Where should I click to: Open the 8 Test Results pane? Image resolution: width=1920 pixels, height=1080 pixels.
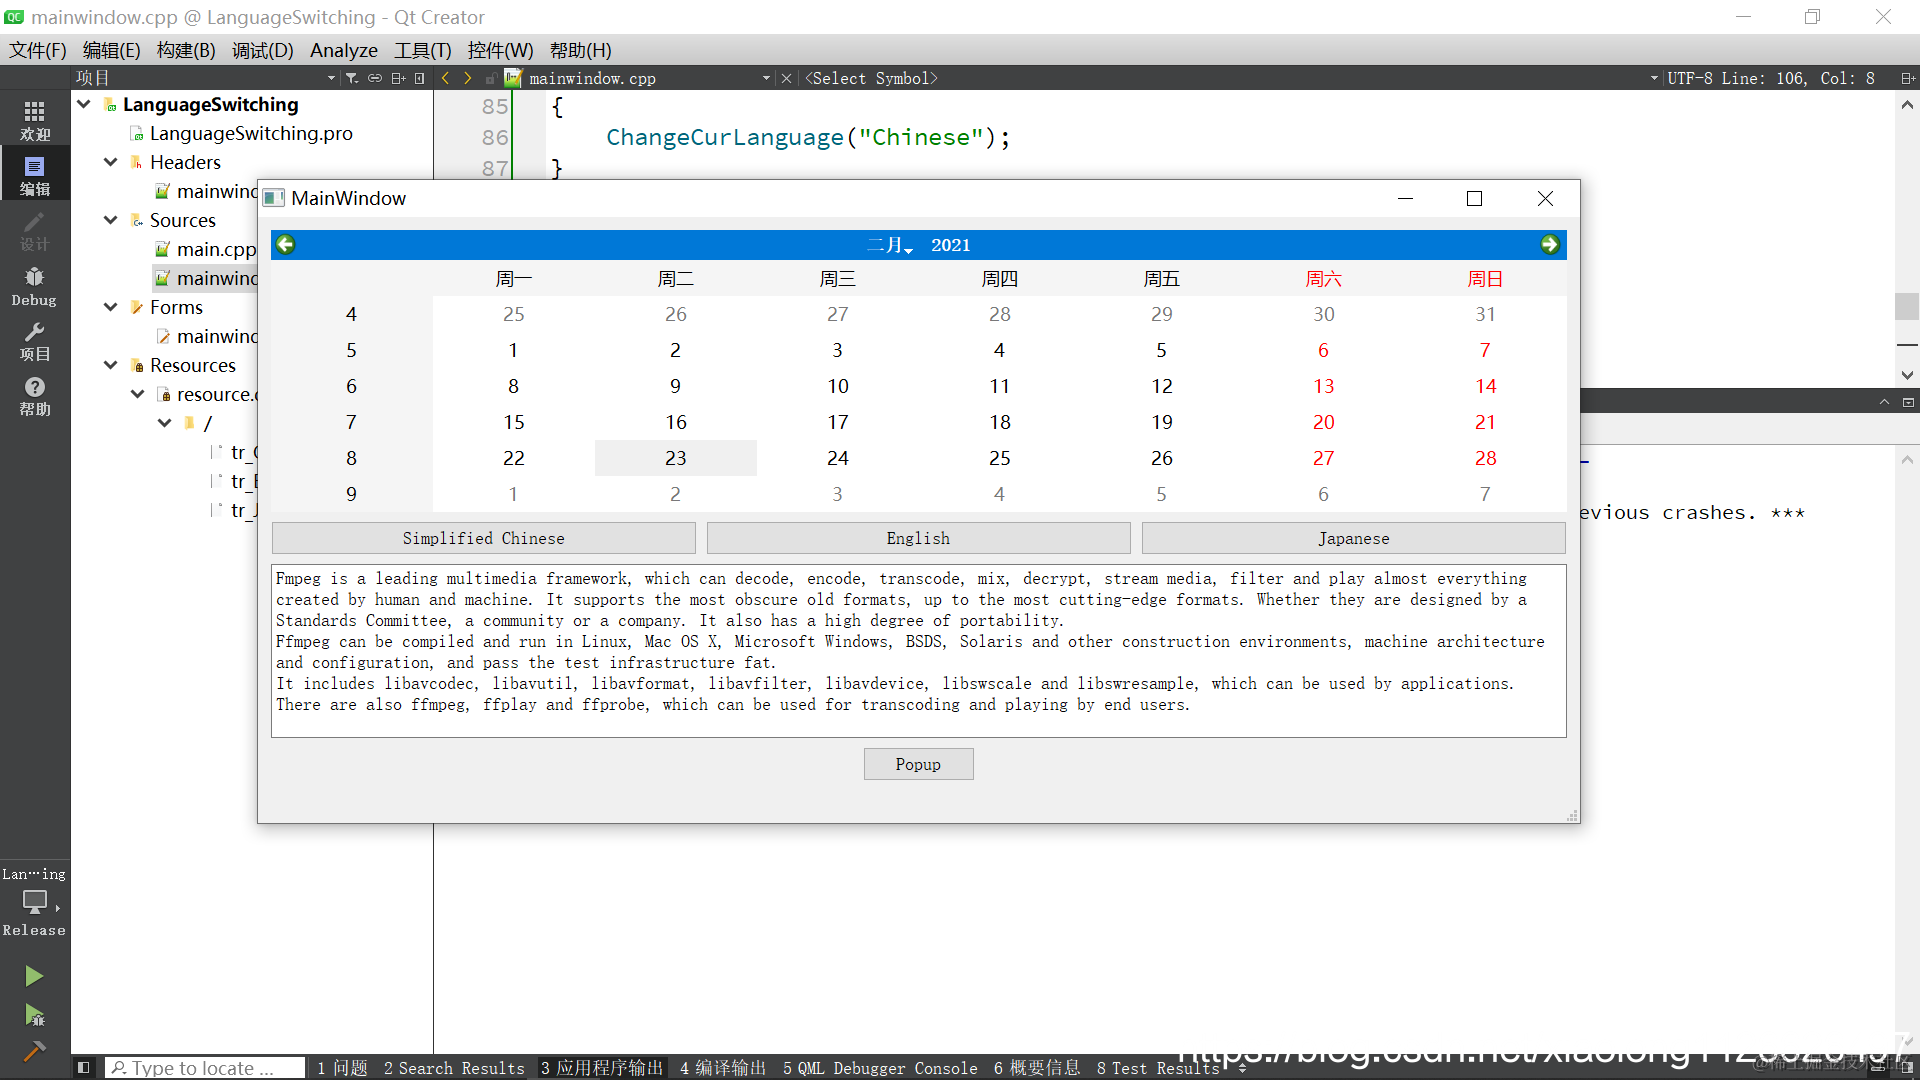coord(1158,1068)
